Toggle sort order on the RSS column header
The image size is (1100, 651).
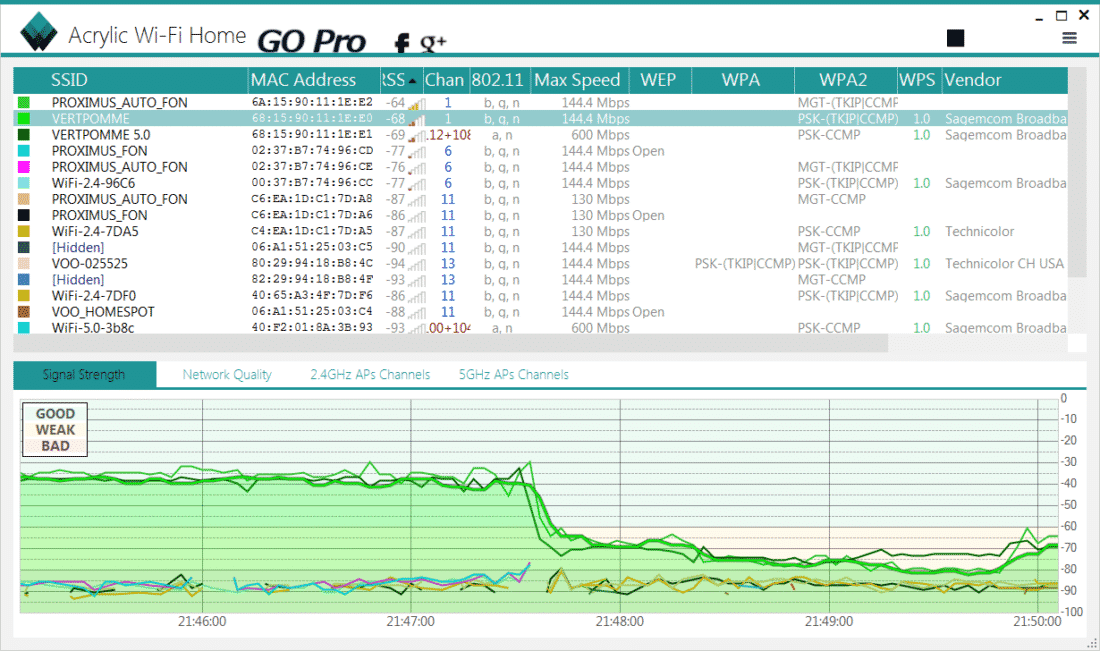point(401,80)
